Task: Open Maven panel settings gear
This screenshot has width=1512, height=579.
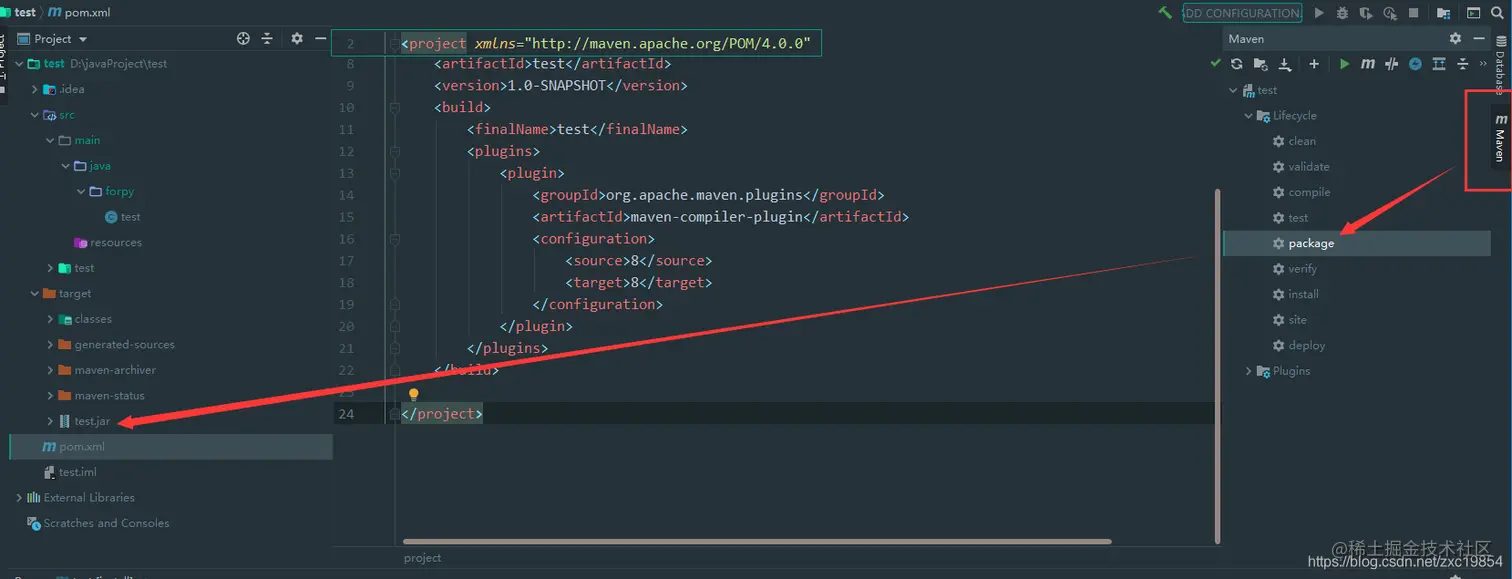Action: coord(1455,39)
